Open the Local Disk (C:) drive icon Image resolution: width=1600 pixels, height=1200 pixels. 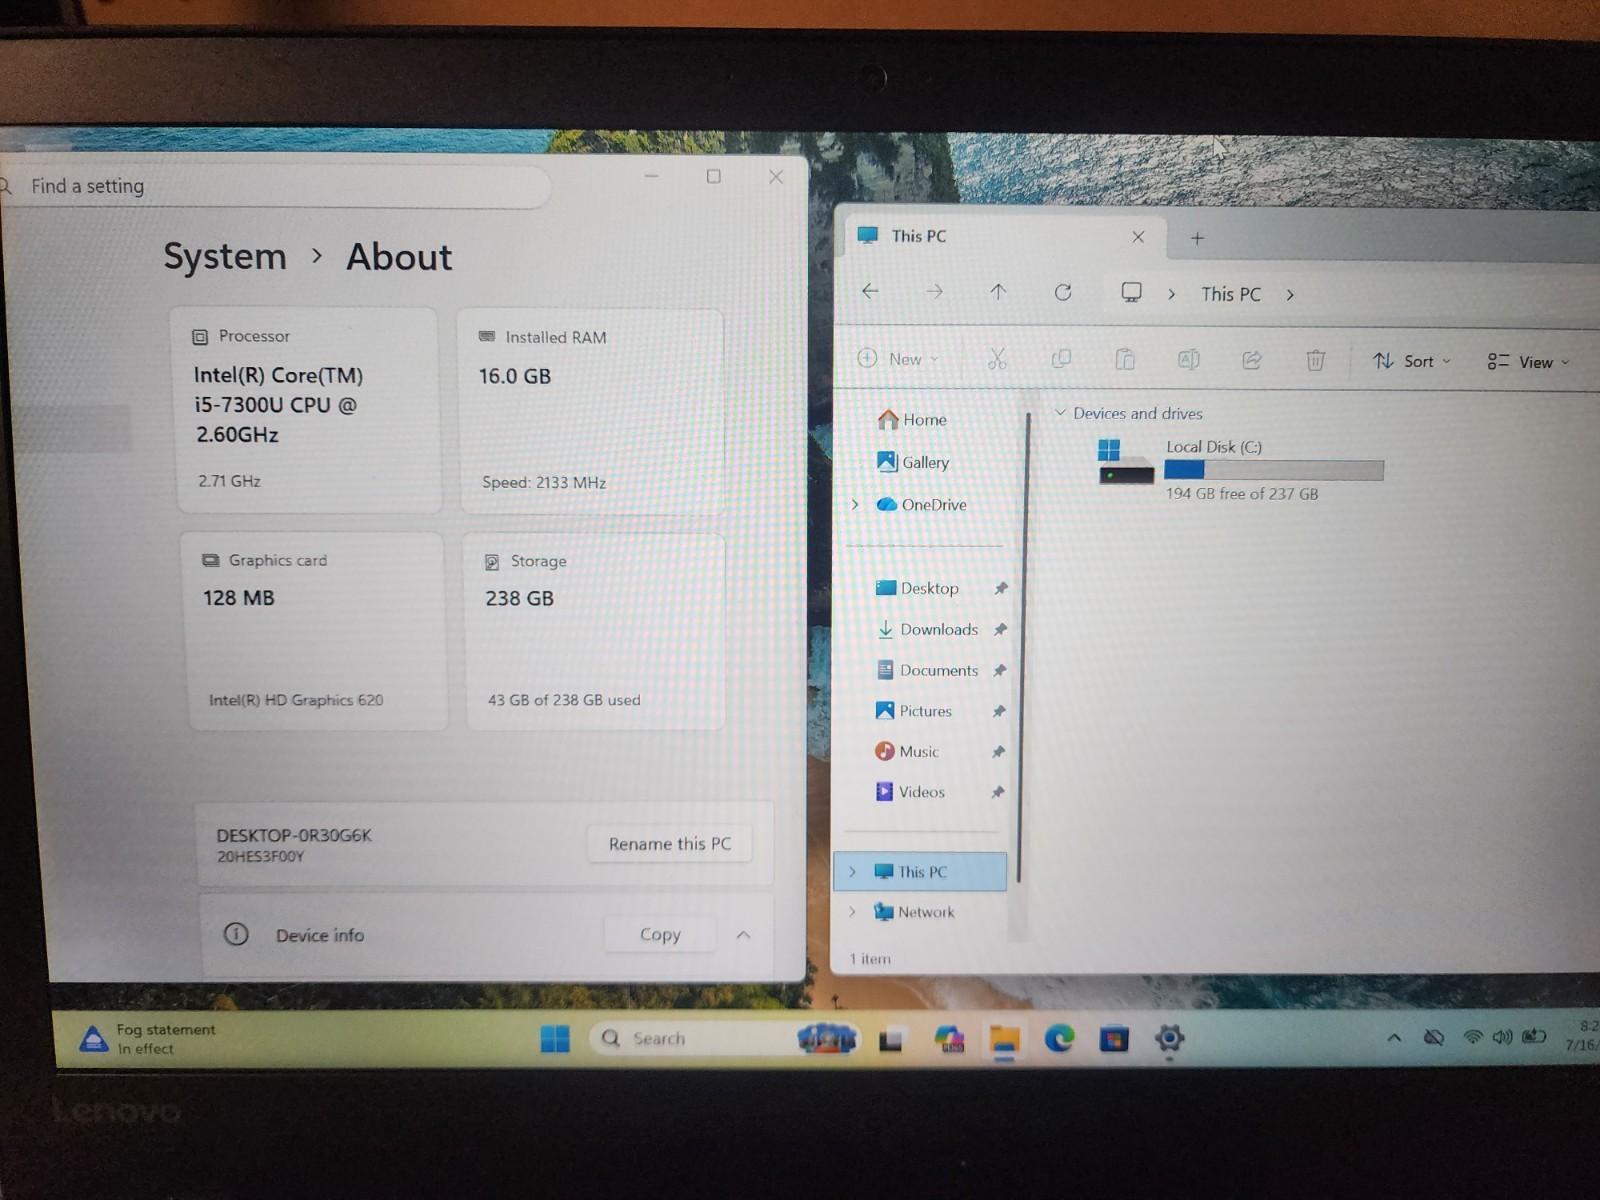(x=1125, y=462)
